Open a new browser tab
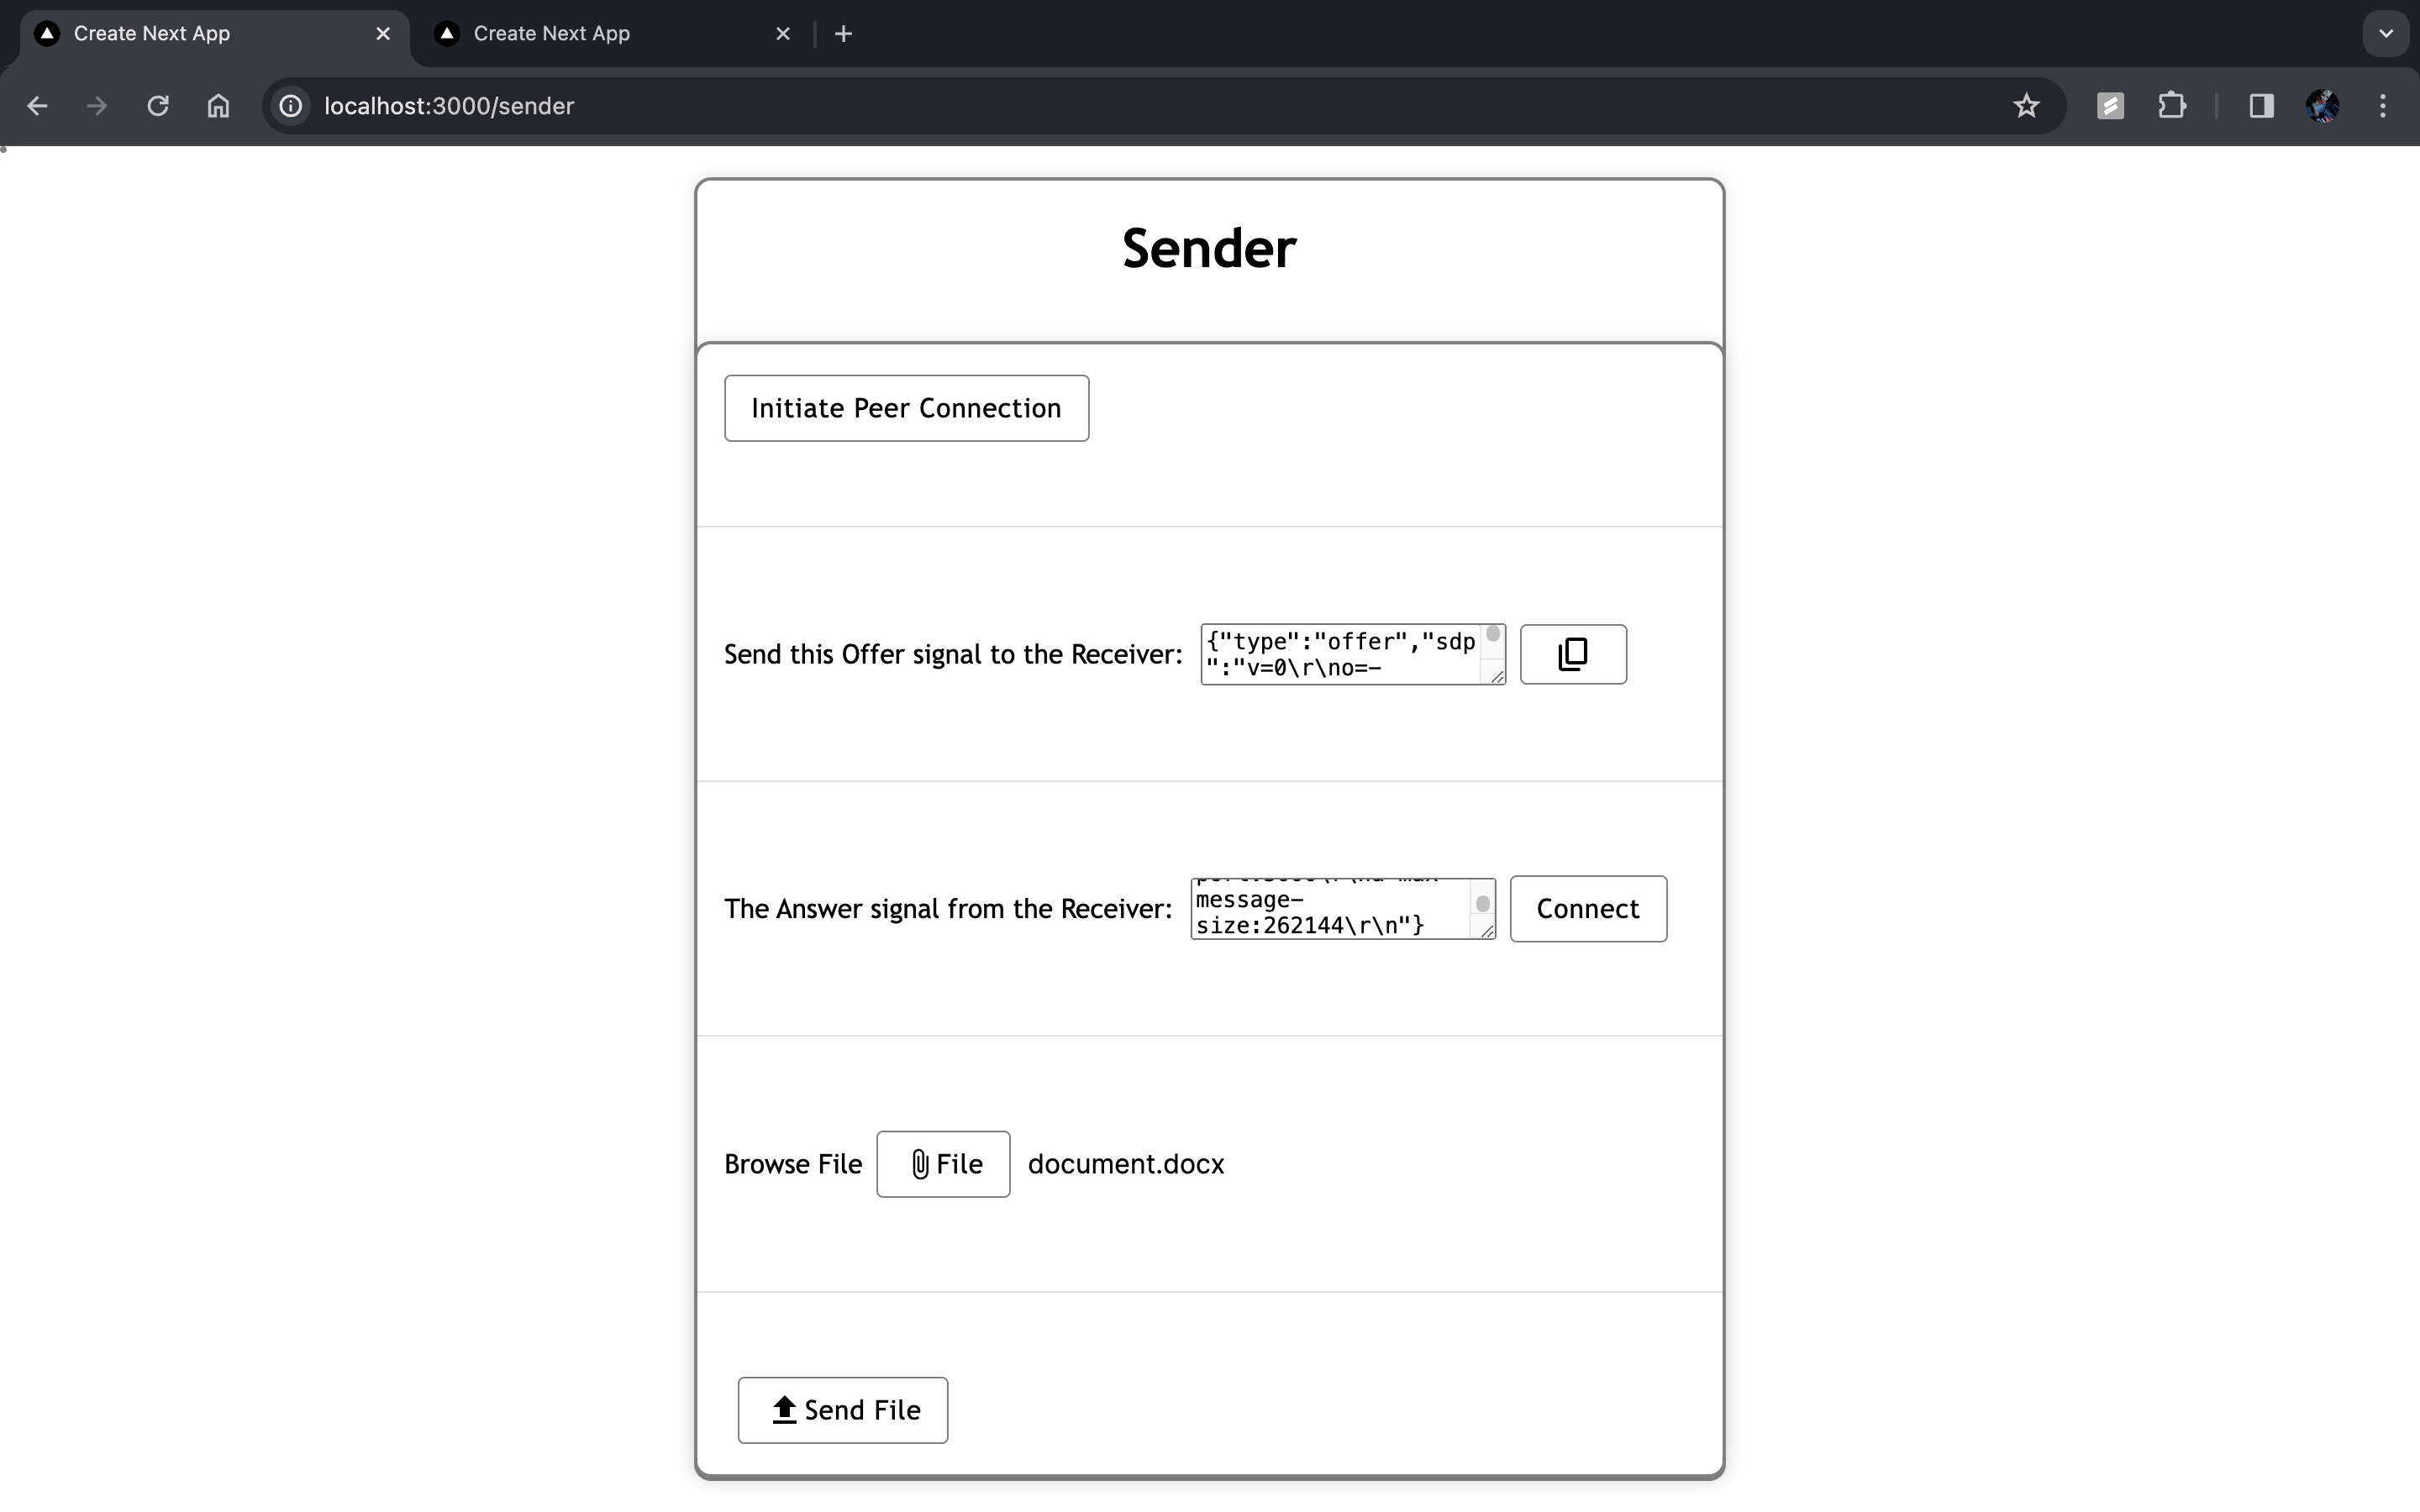 pos(843,34)
